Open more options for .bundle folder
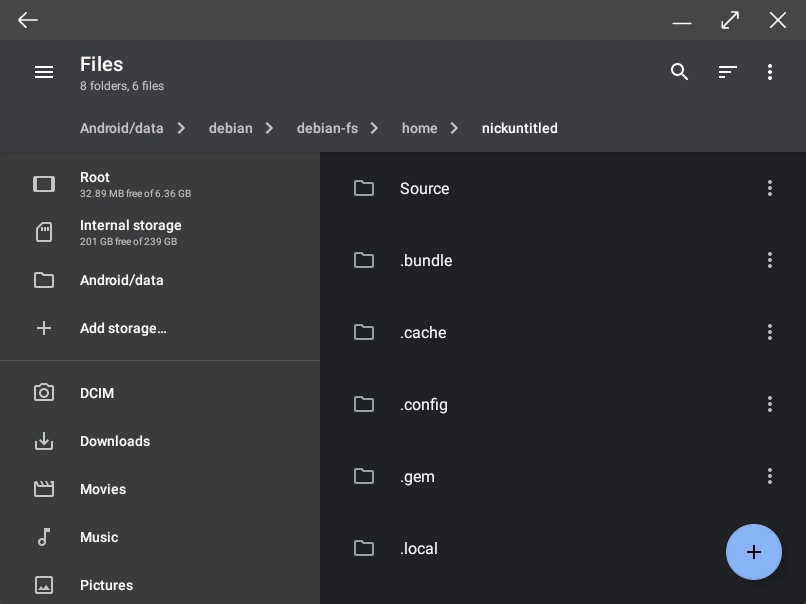This screenshot has width=806, height=604. pyautogui.click(x=770, y=260)
